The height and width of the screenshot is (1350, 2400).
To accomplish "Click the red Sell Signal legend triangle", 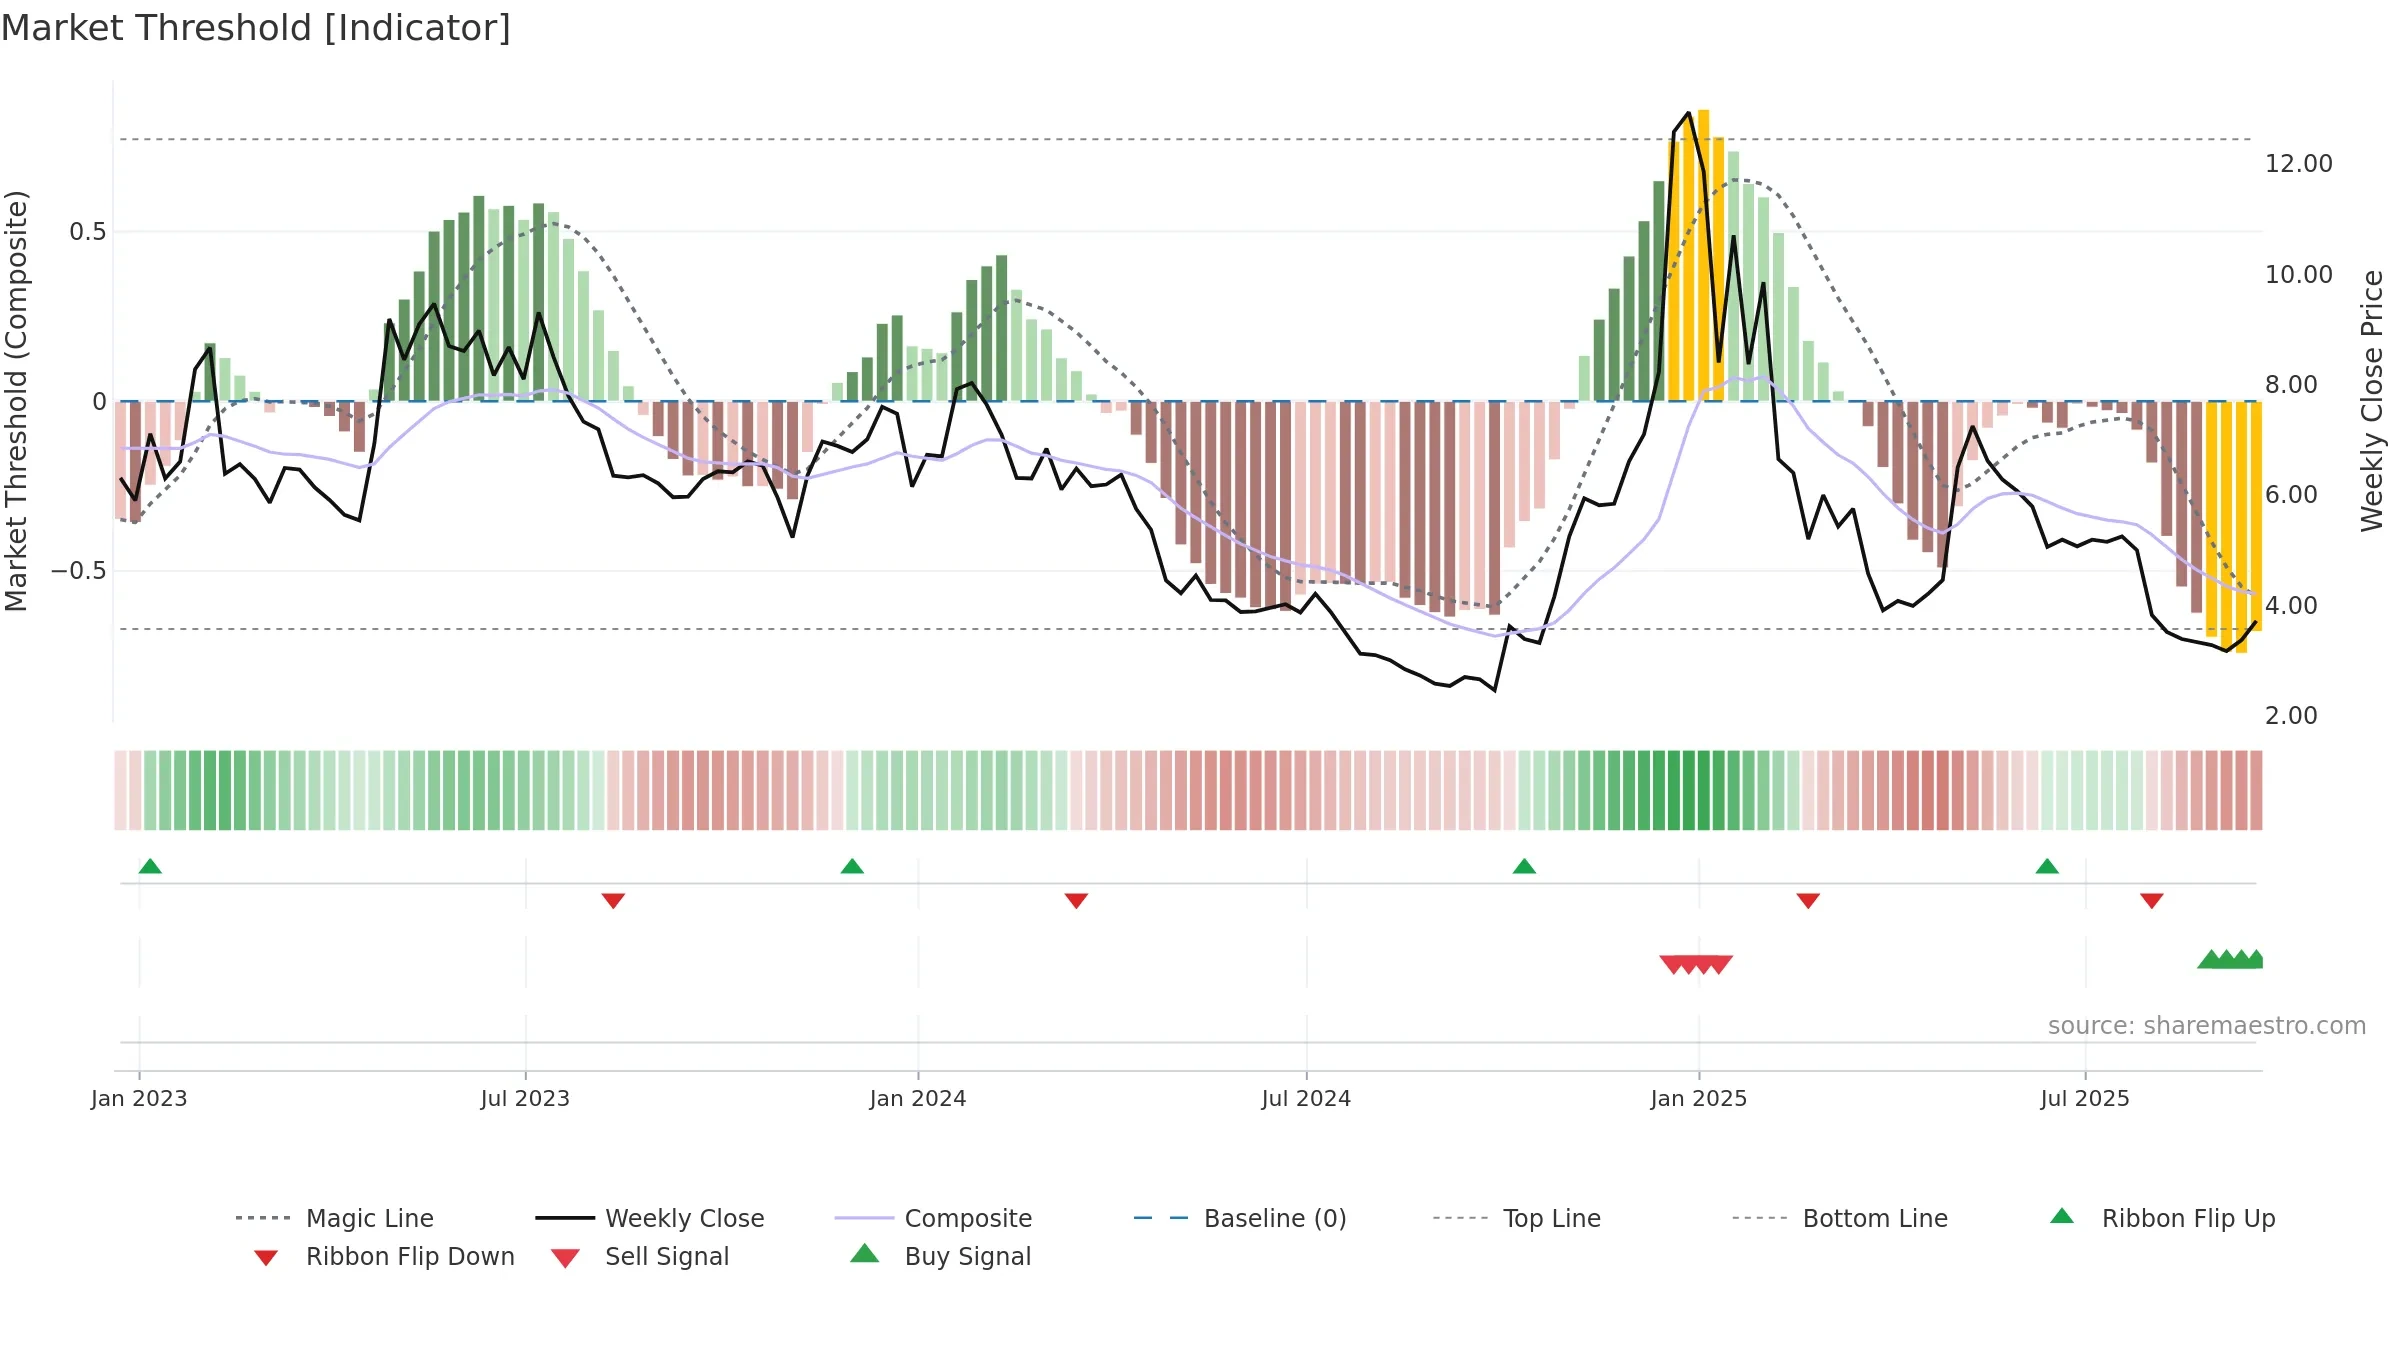I will (565, 1258).
